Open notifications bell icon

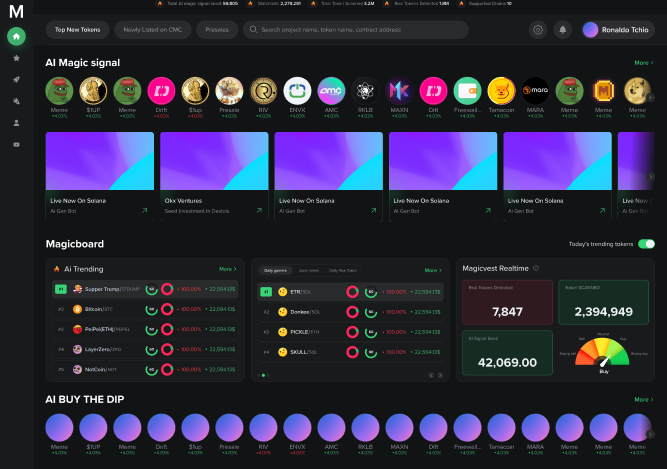pos(562,30)
